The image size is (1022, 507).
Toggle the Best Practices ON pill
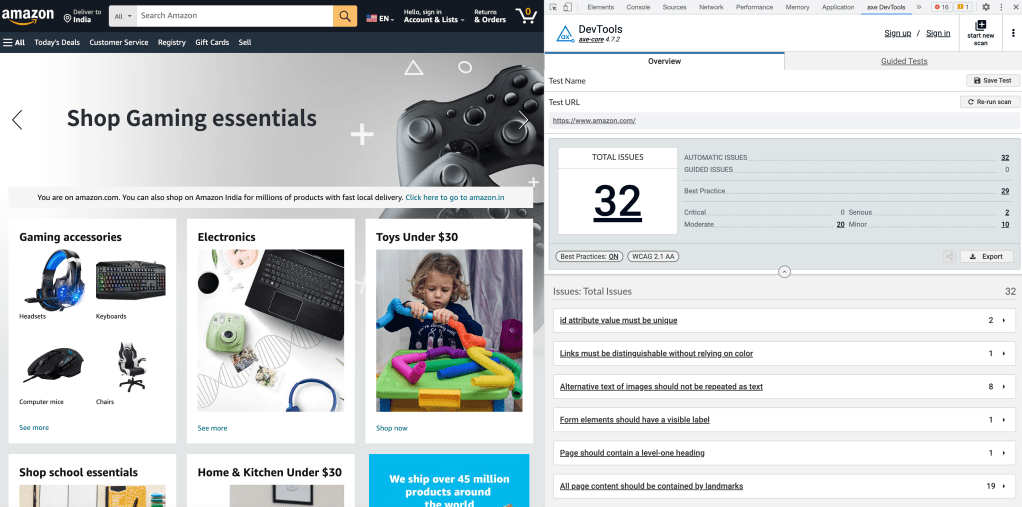[589, 257]
